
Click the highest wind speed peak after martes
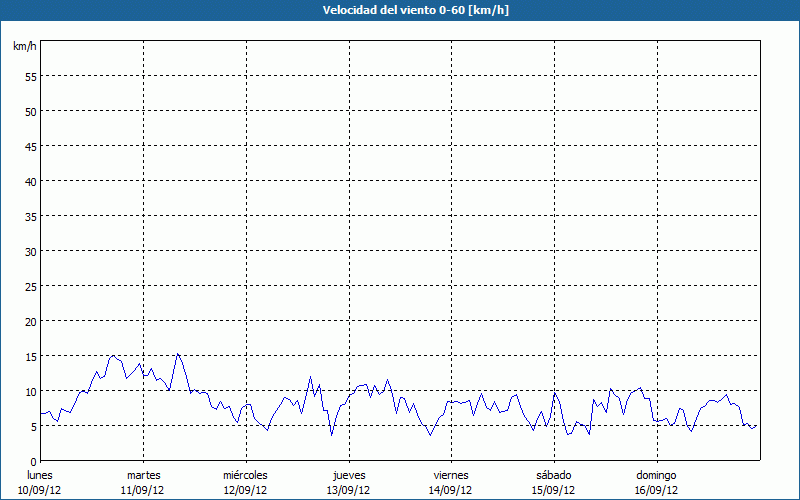tap(178, 354)
